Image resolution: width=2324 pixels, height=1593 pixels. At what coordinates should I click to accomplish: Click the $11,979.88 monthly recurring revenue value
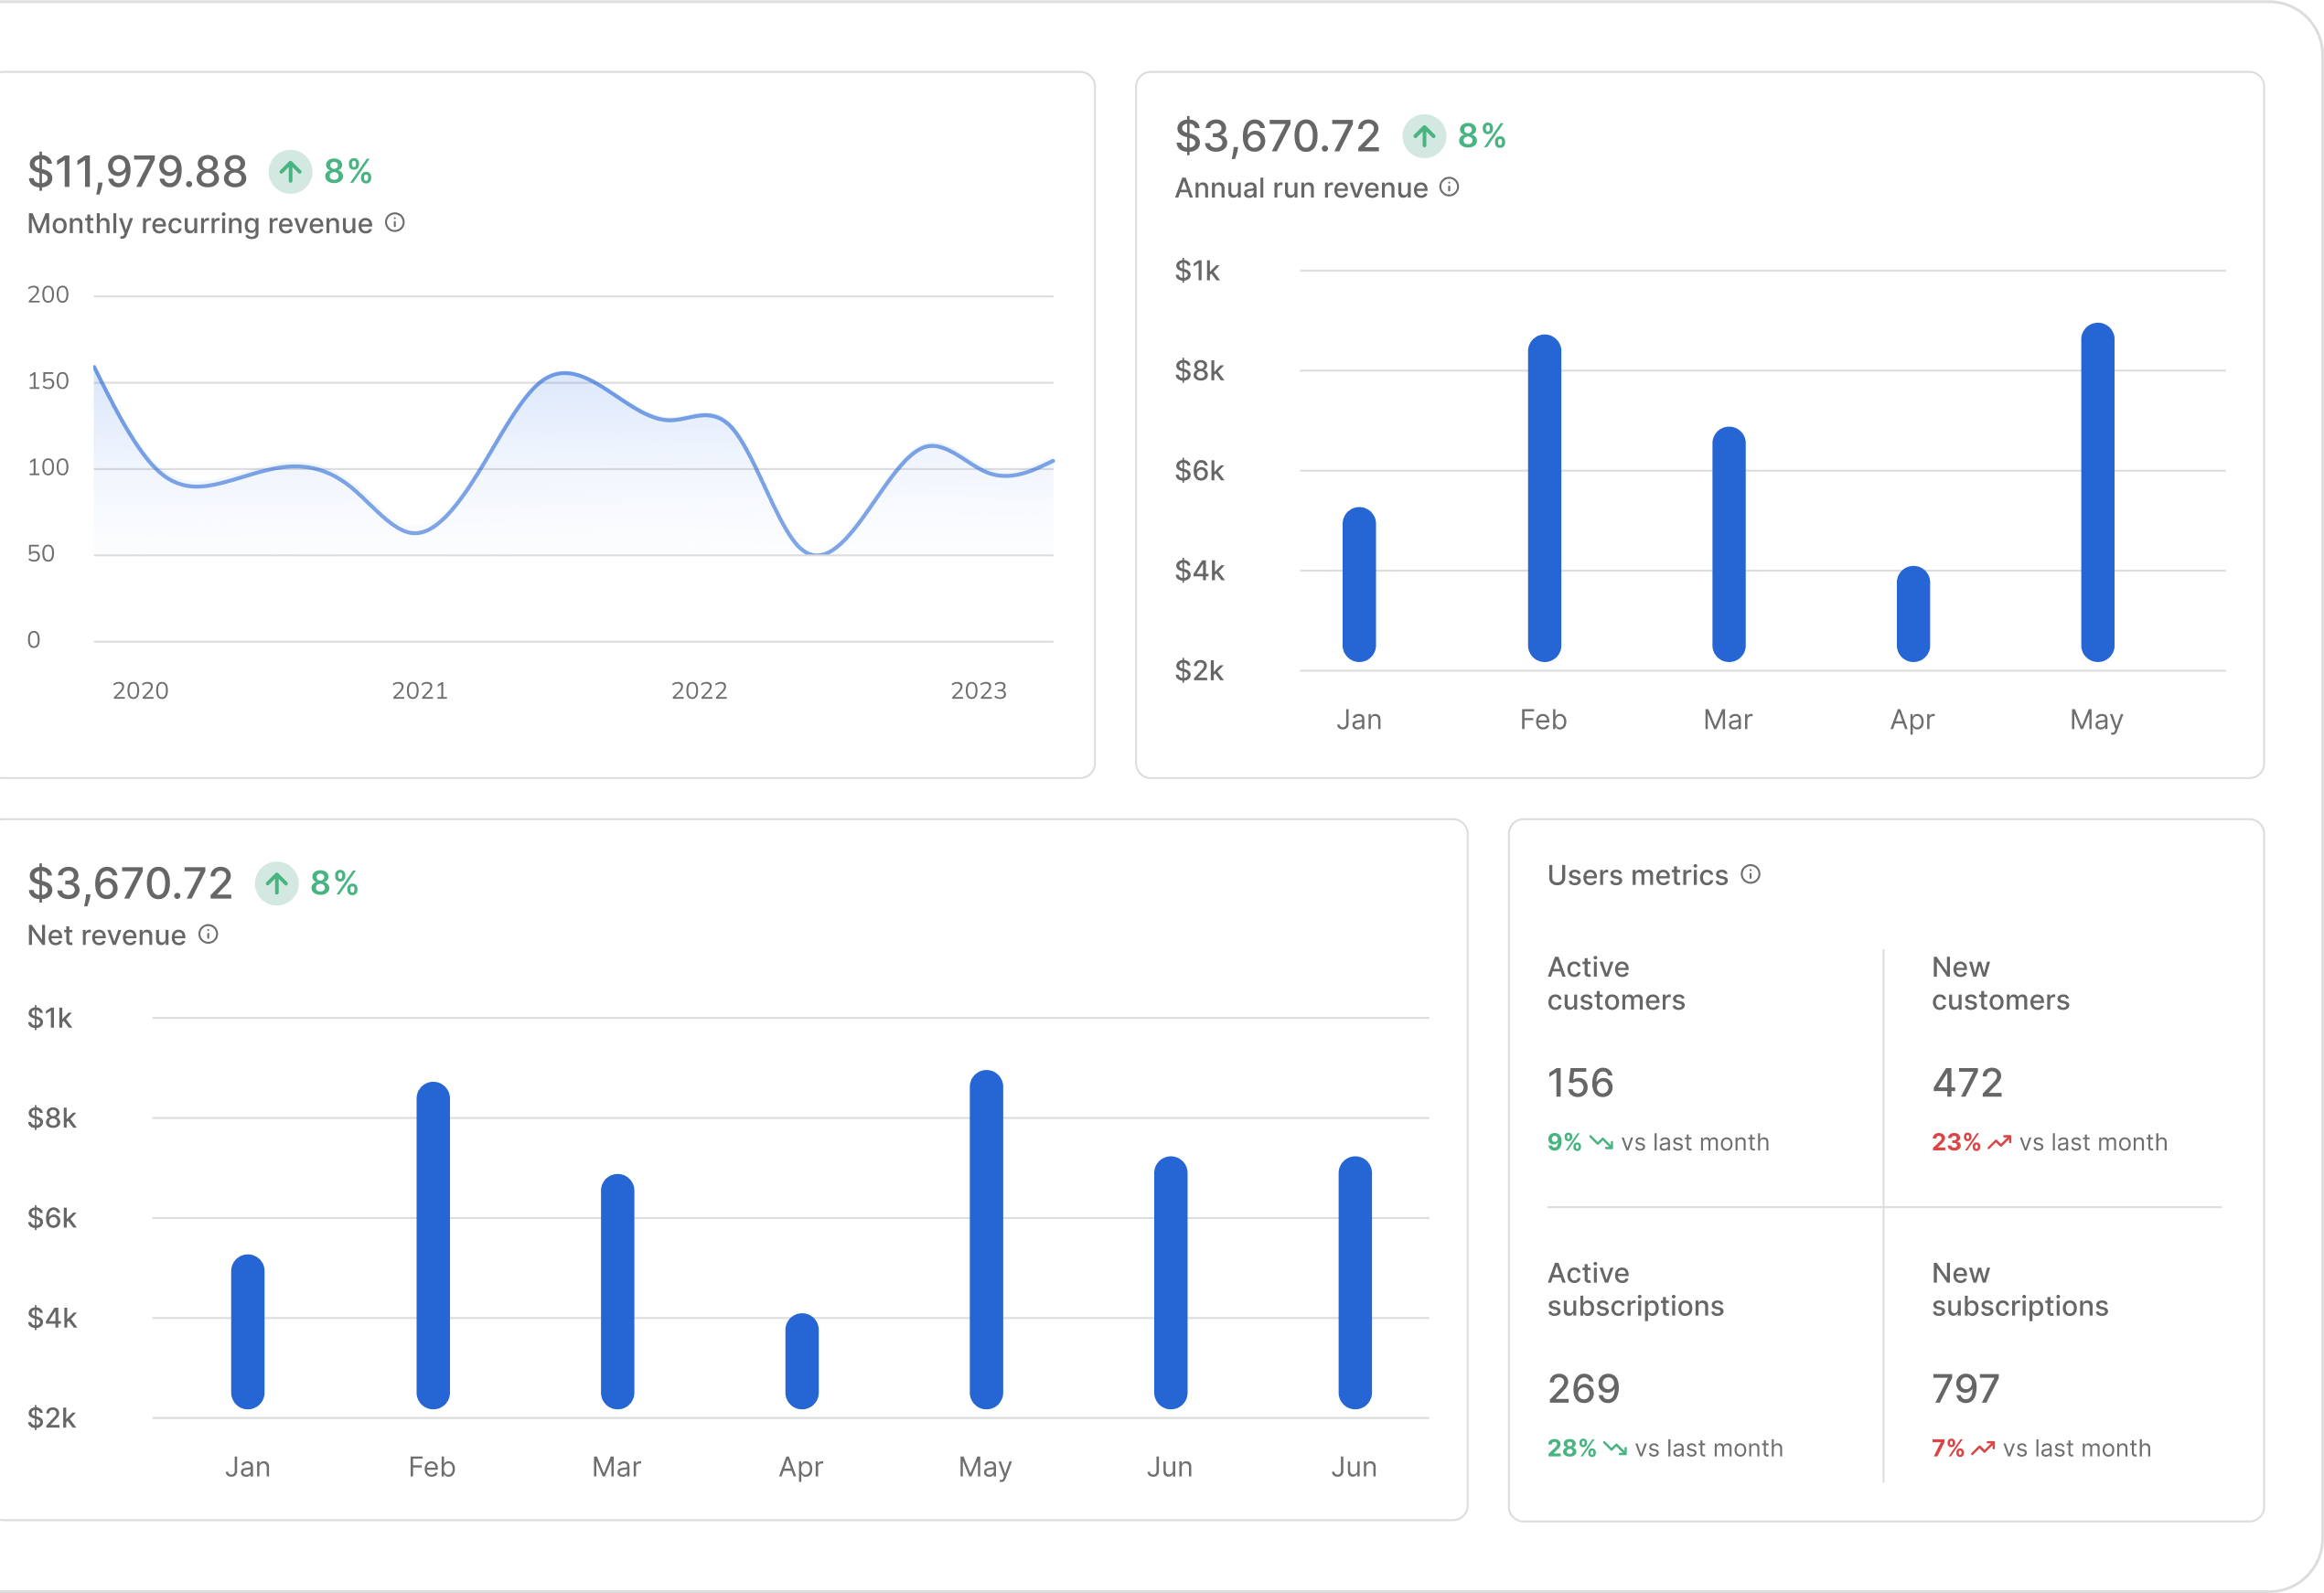pos(137,172)
